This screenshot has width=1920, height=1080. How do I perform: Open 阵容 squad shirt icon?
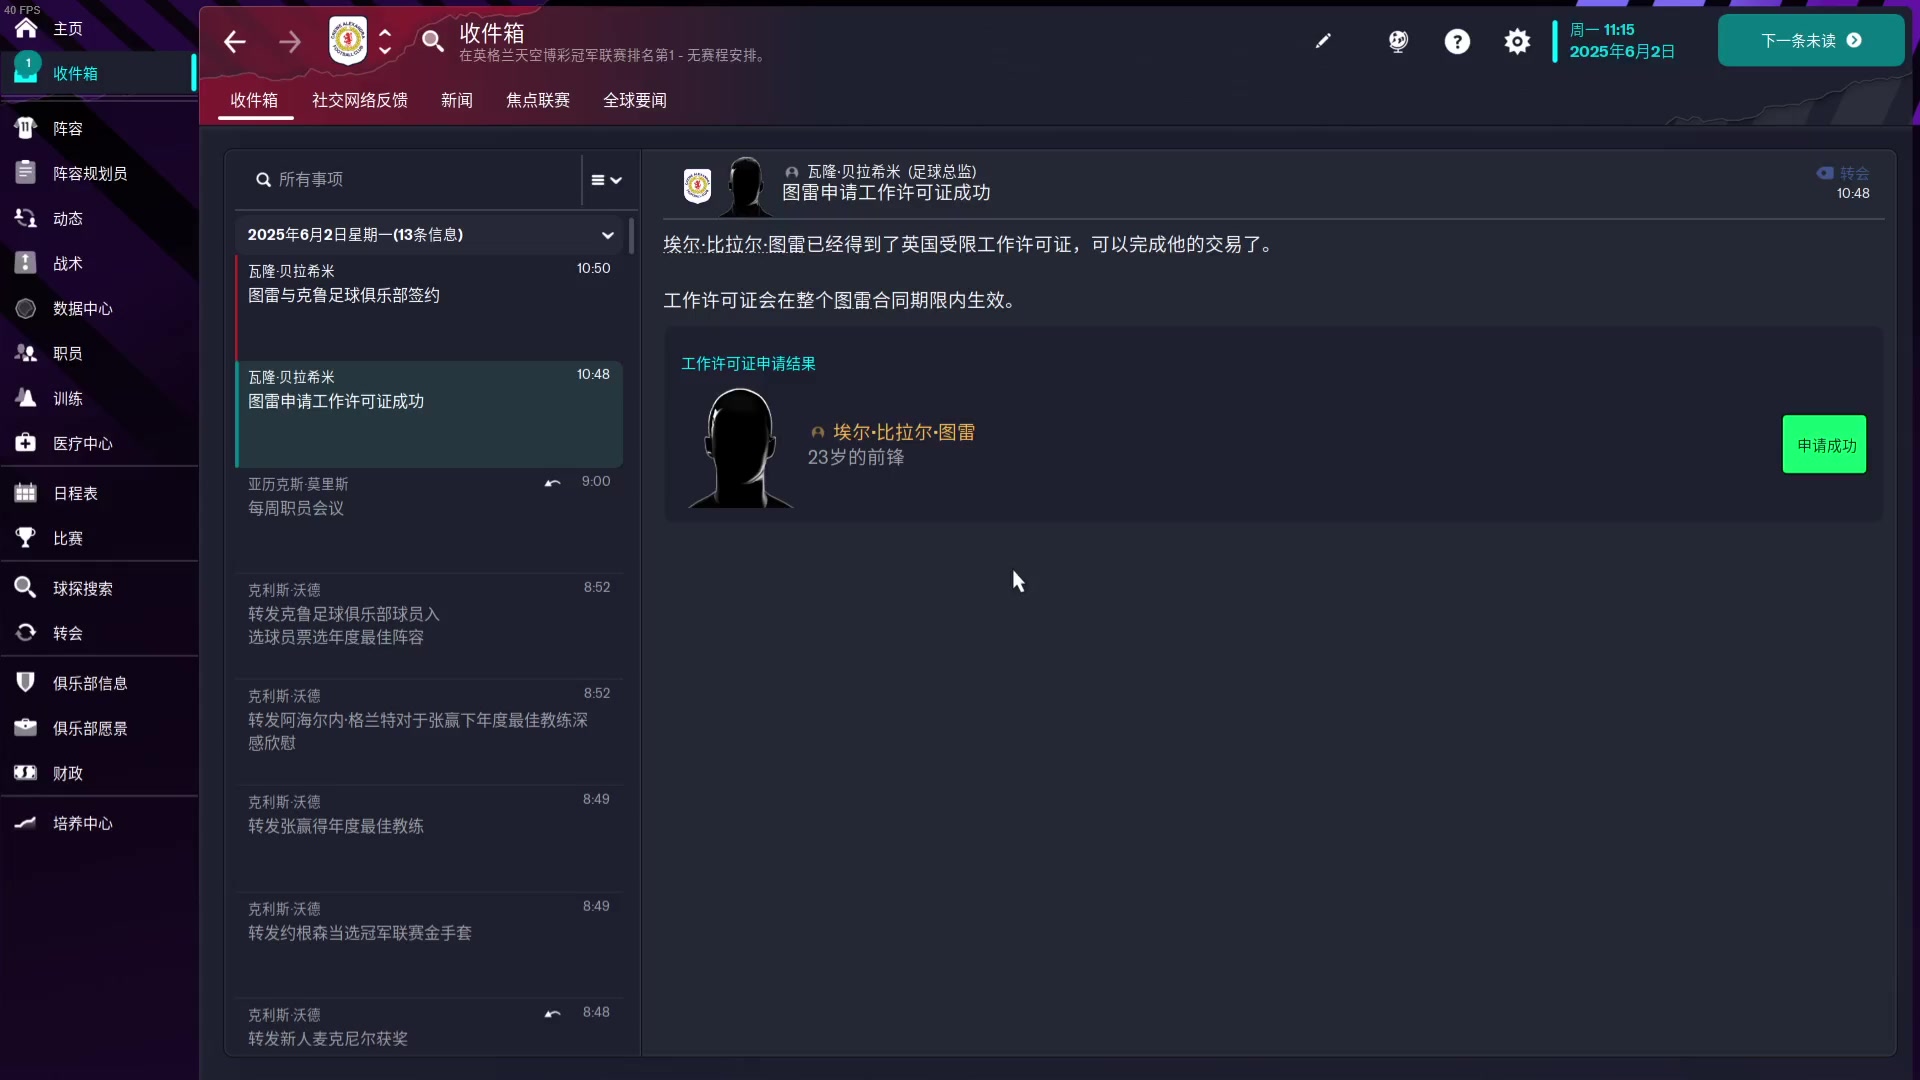[x=26, y=128]
